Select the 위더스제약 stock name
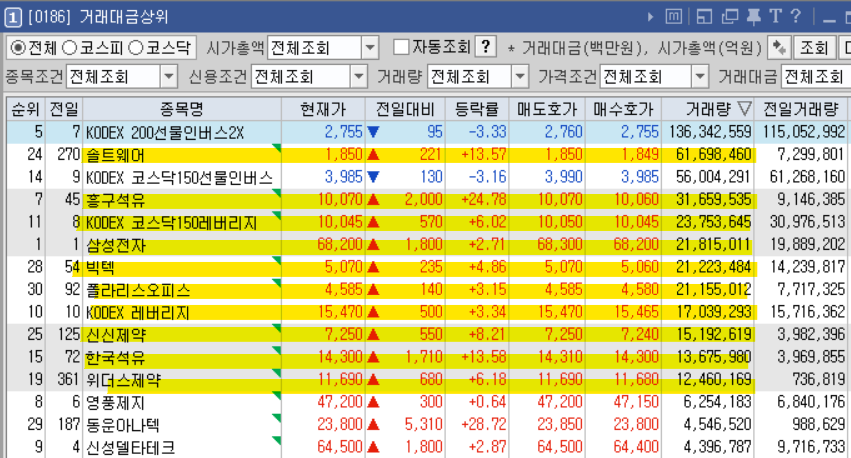 [123, 380]
